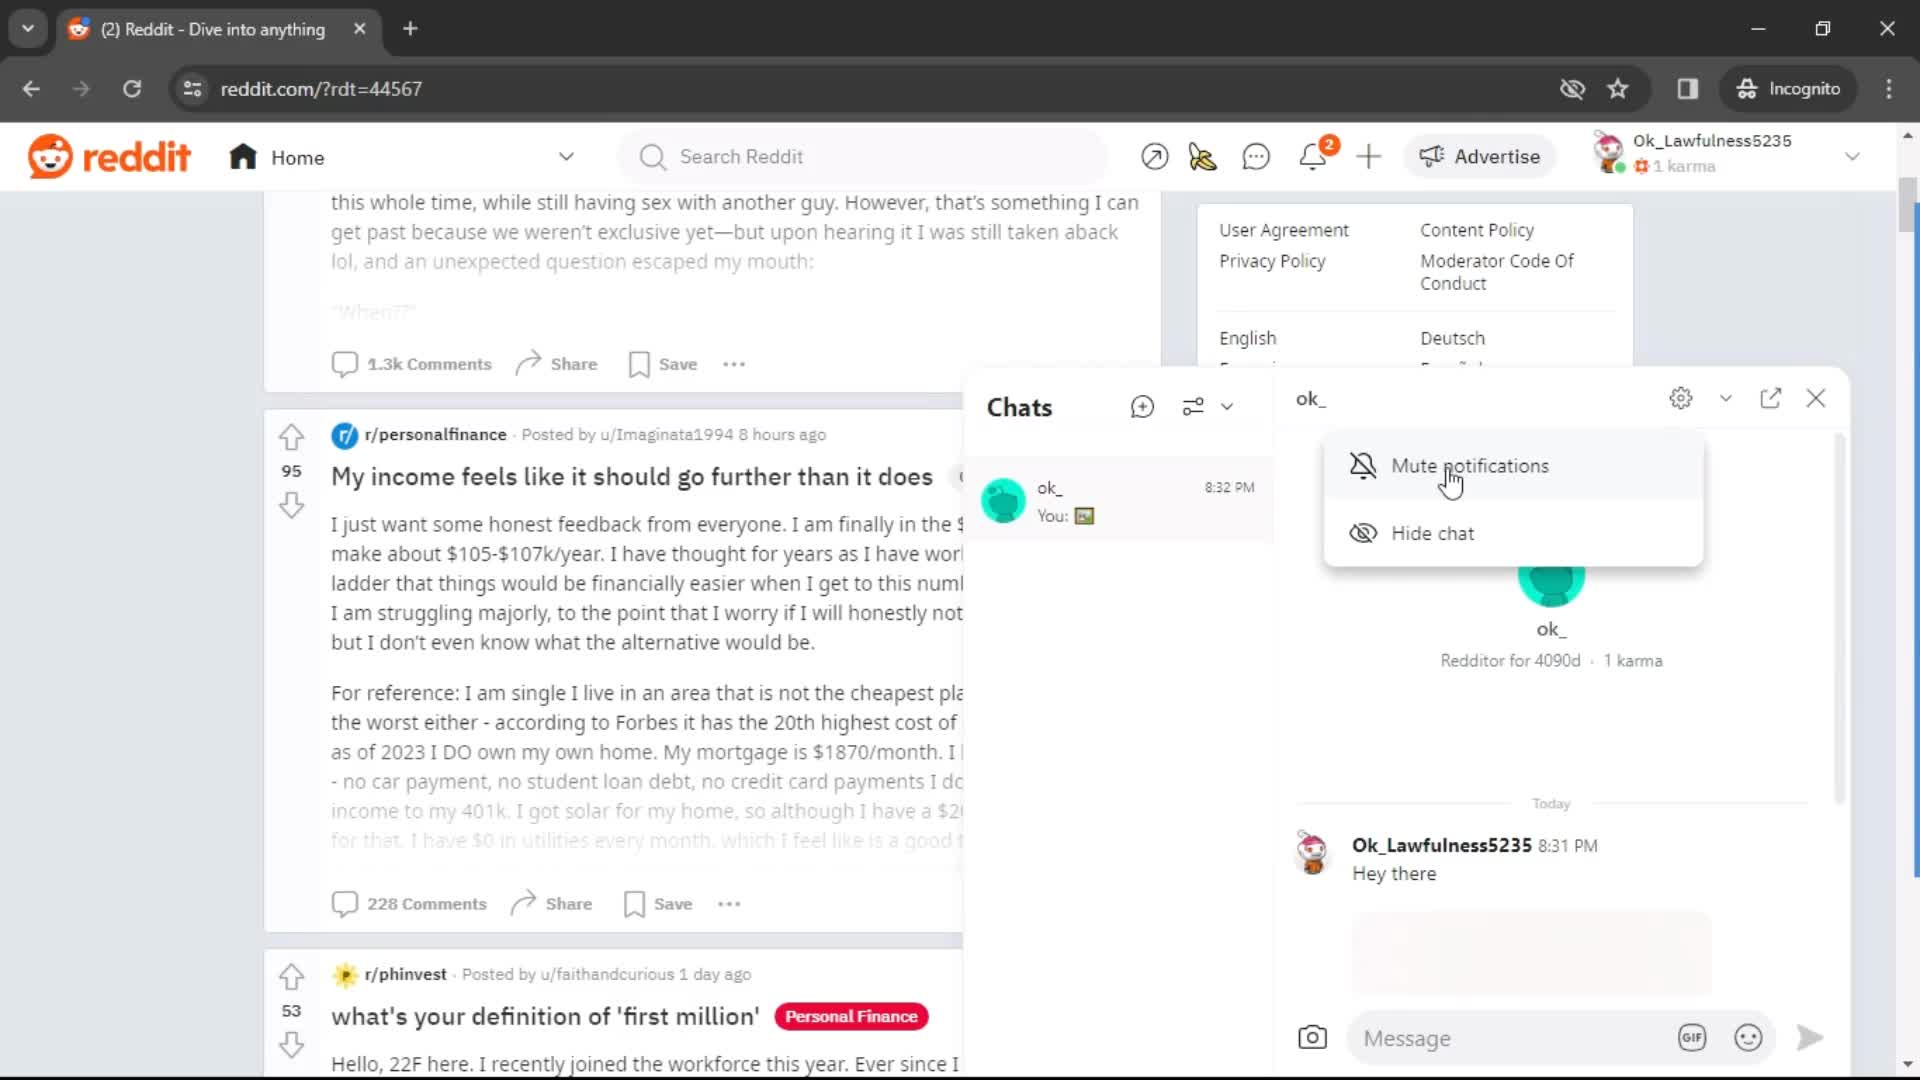Click the send message arrow button
Screen dimensions: 1920x1080
click(1808, 1038)
